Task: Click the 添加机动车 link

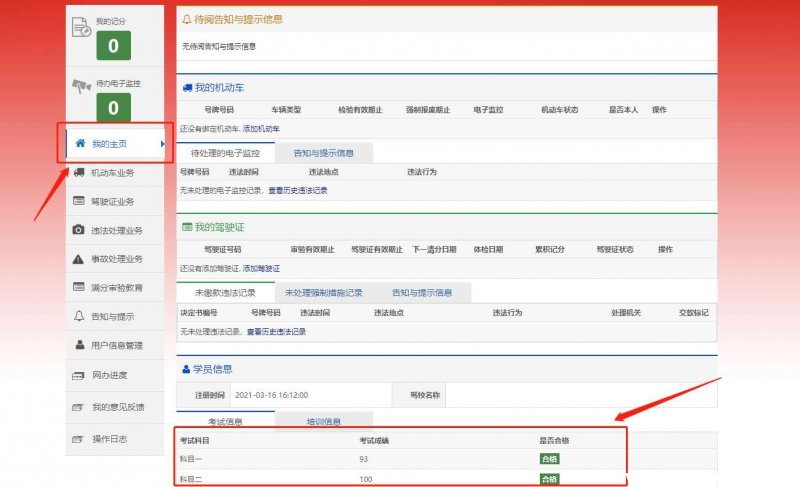Action: click(261, 129)
